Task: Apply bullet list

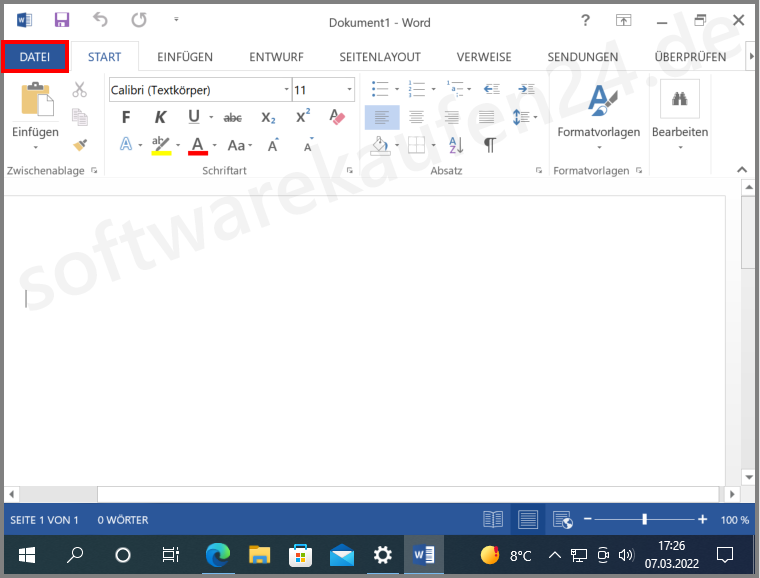Action: tap(380, 89)
